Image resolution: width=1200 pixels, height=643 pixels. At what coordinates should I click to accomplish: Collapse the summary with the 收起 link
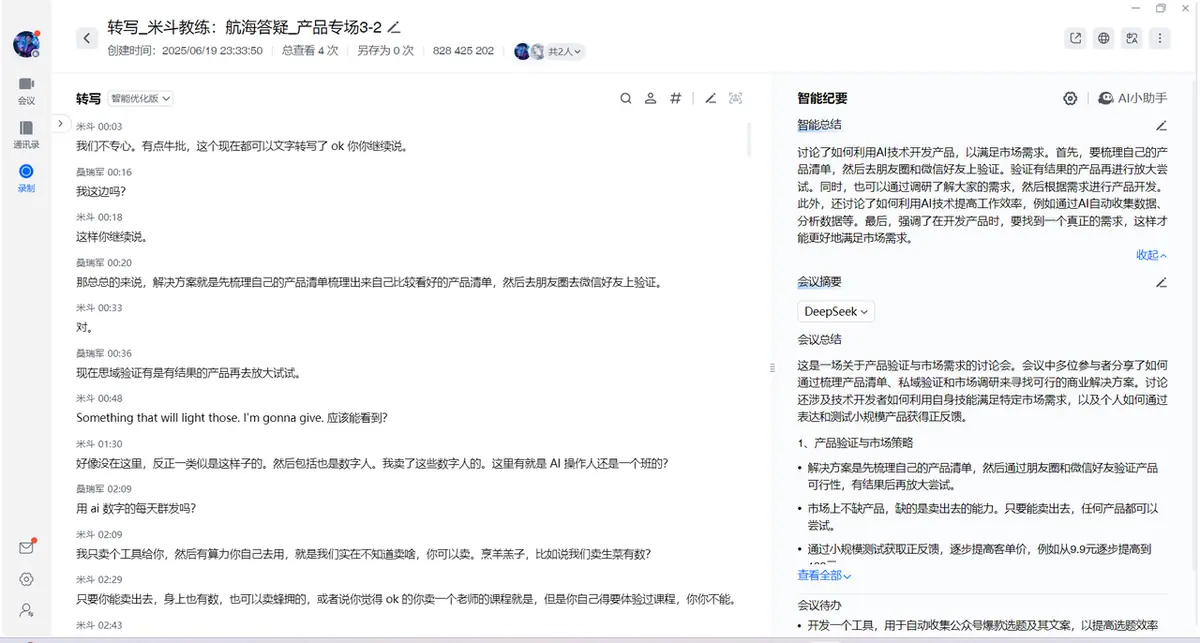click(x=1151, y=255)
